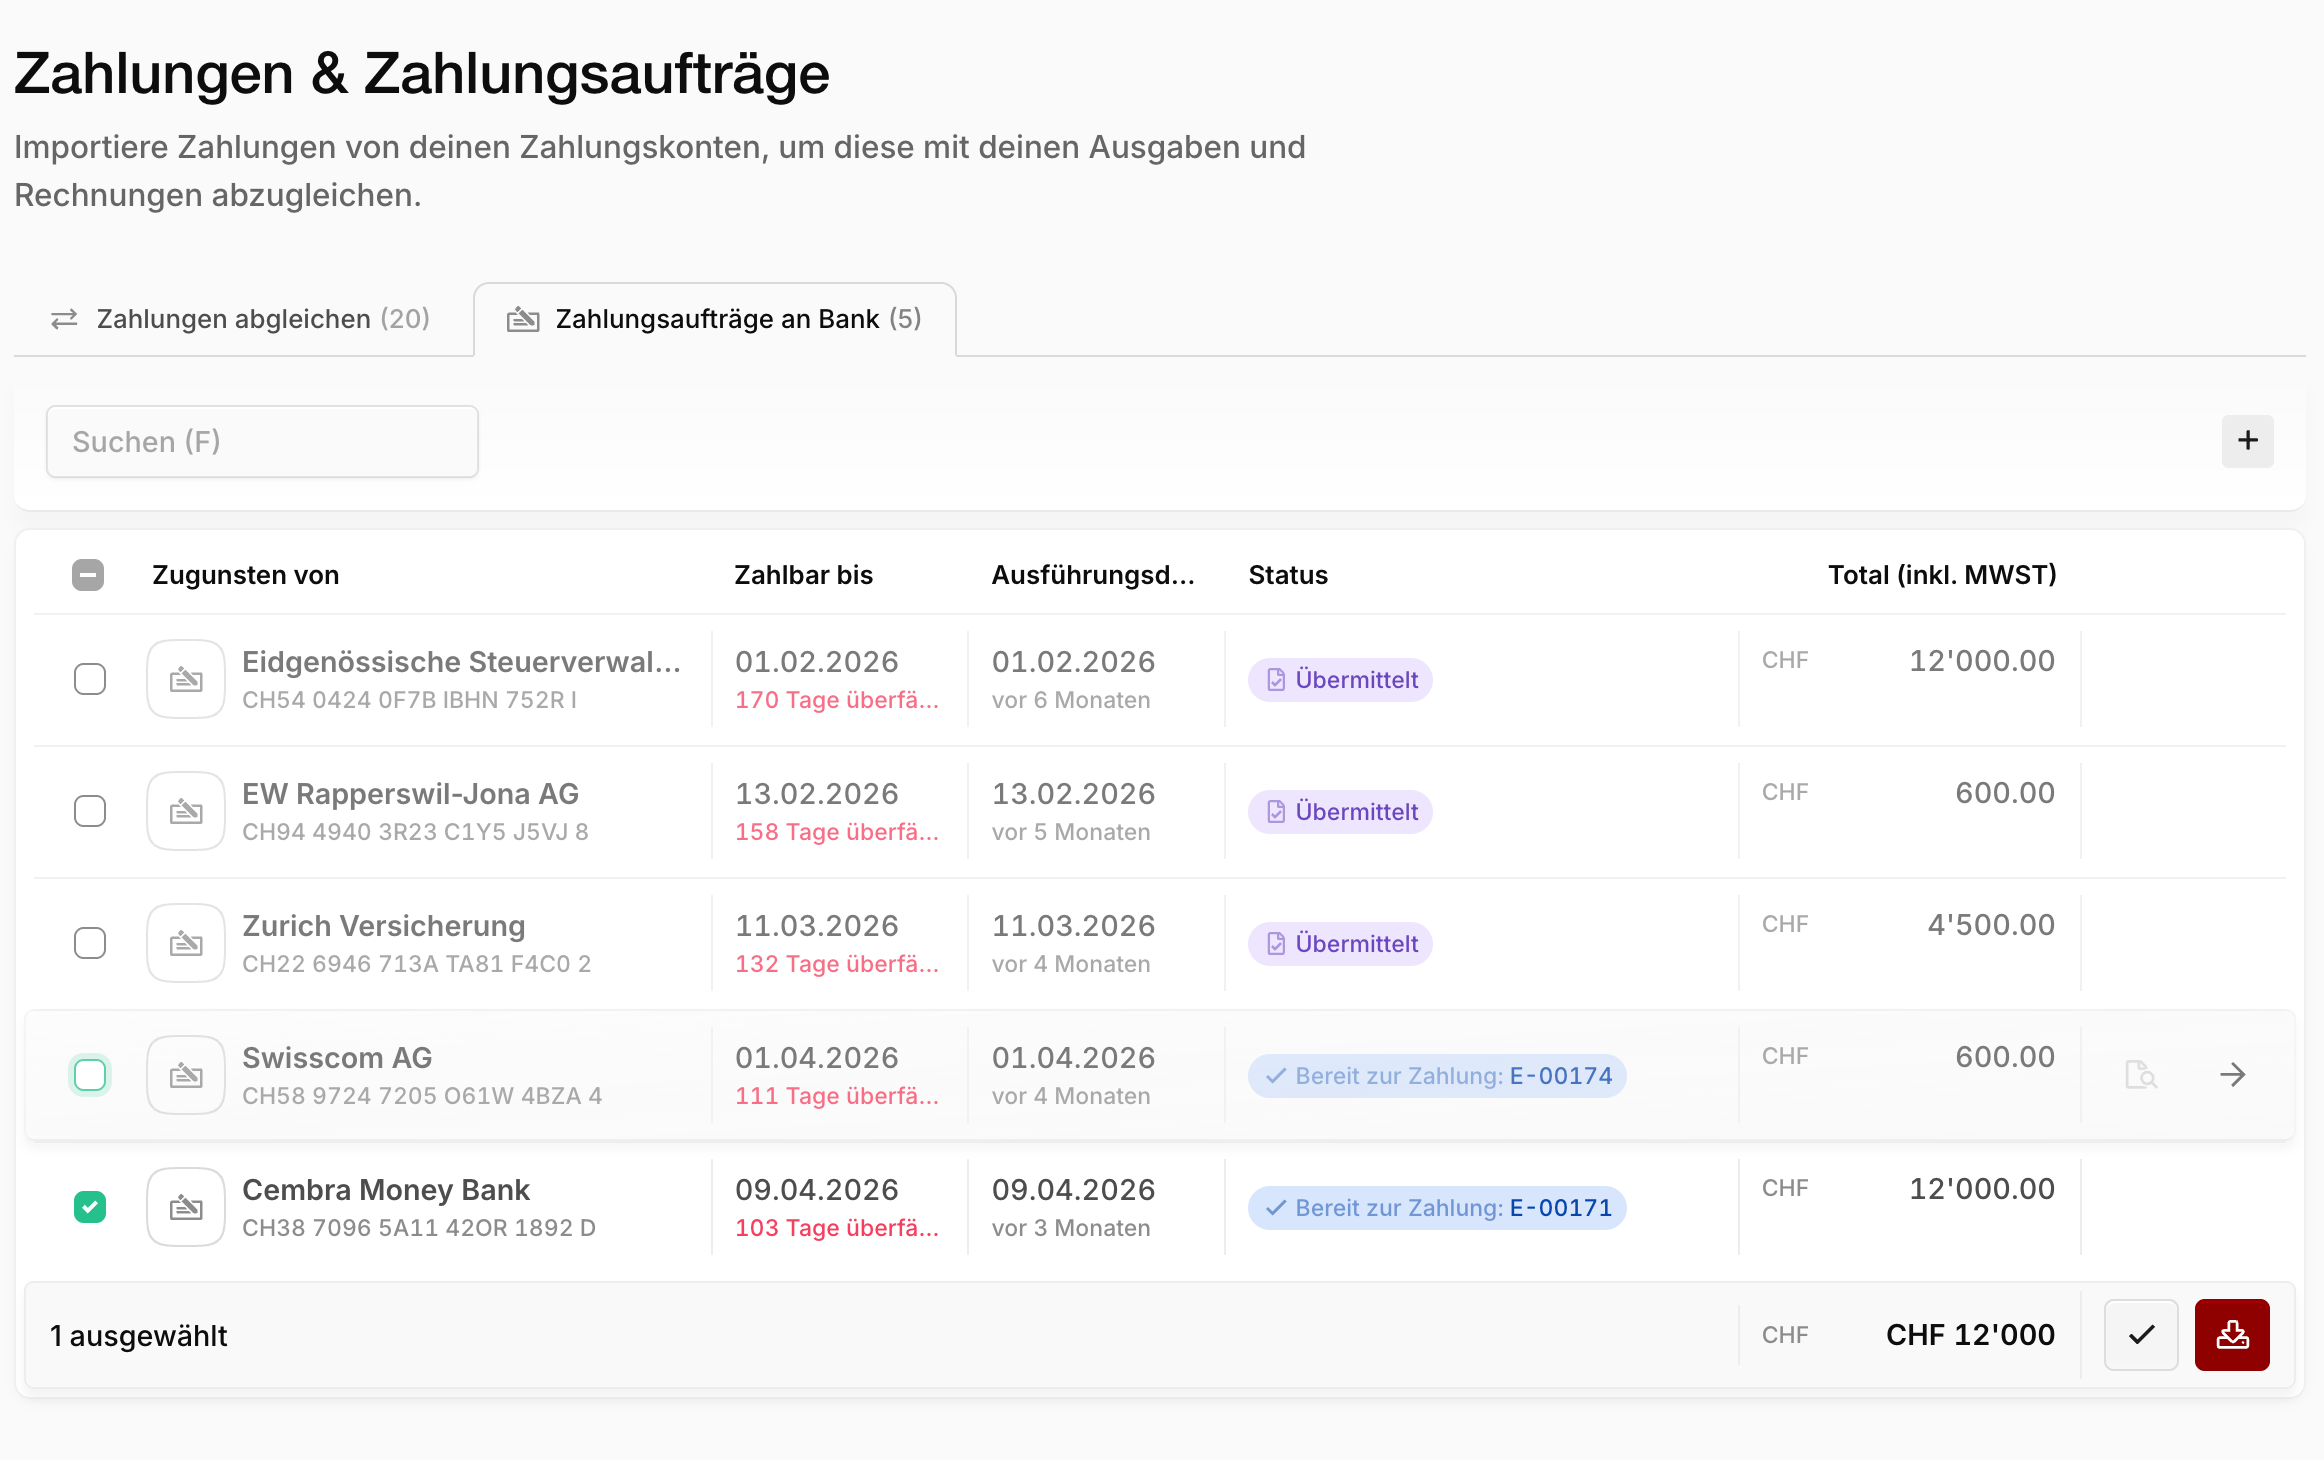The width and height of the screenshot is (2324, 1460).
Task: Click the name Zurich Versicherung
Action: (x=384, y=926)
